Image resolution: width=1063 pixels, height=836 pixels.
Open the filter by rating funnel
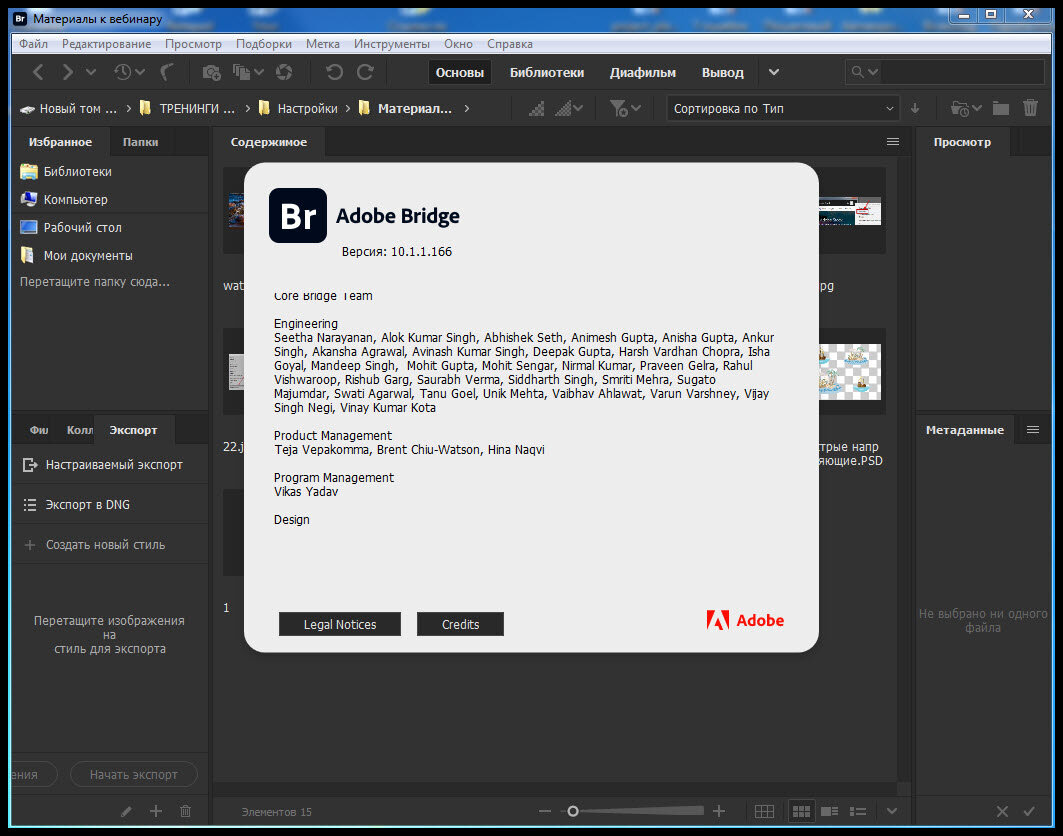pos(618,108)
